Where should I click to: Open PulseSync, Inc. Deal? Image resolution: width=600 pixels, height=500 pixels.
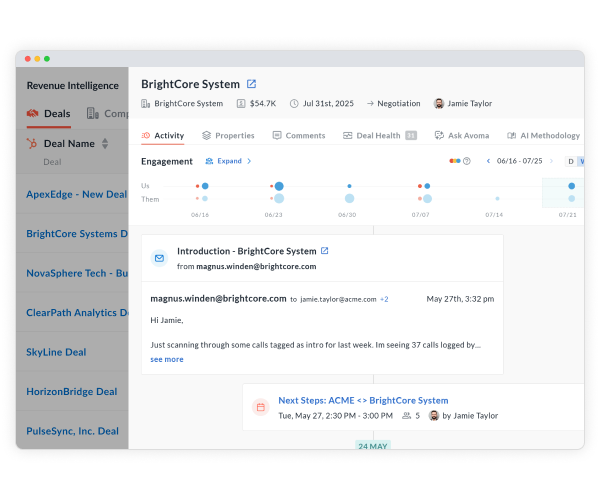tap(73, 431)
